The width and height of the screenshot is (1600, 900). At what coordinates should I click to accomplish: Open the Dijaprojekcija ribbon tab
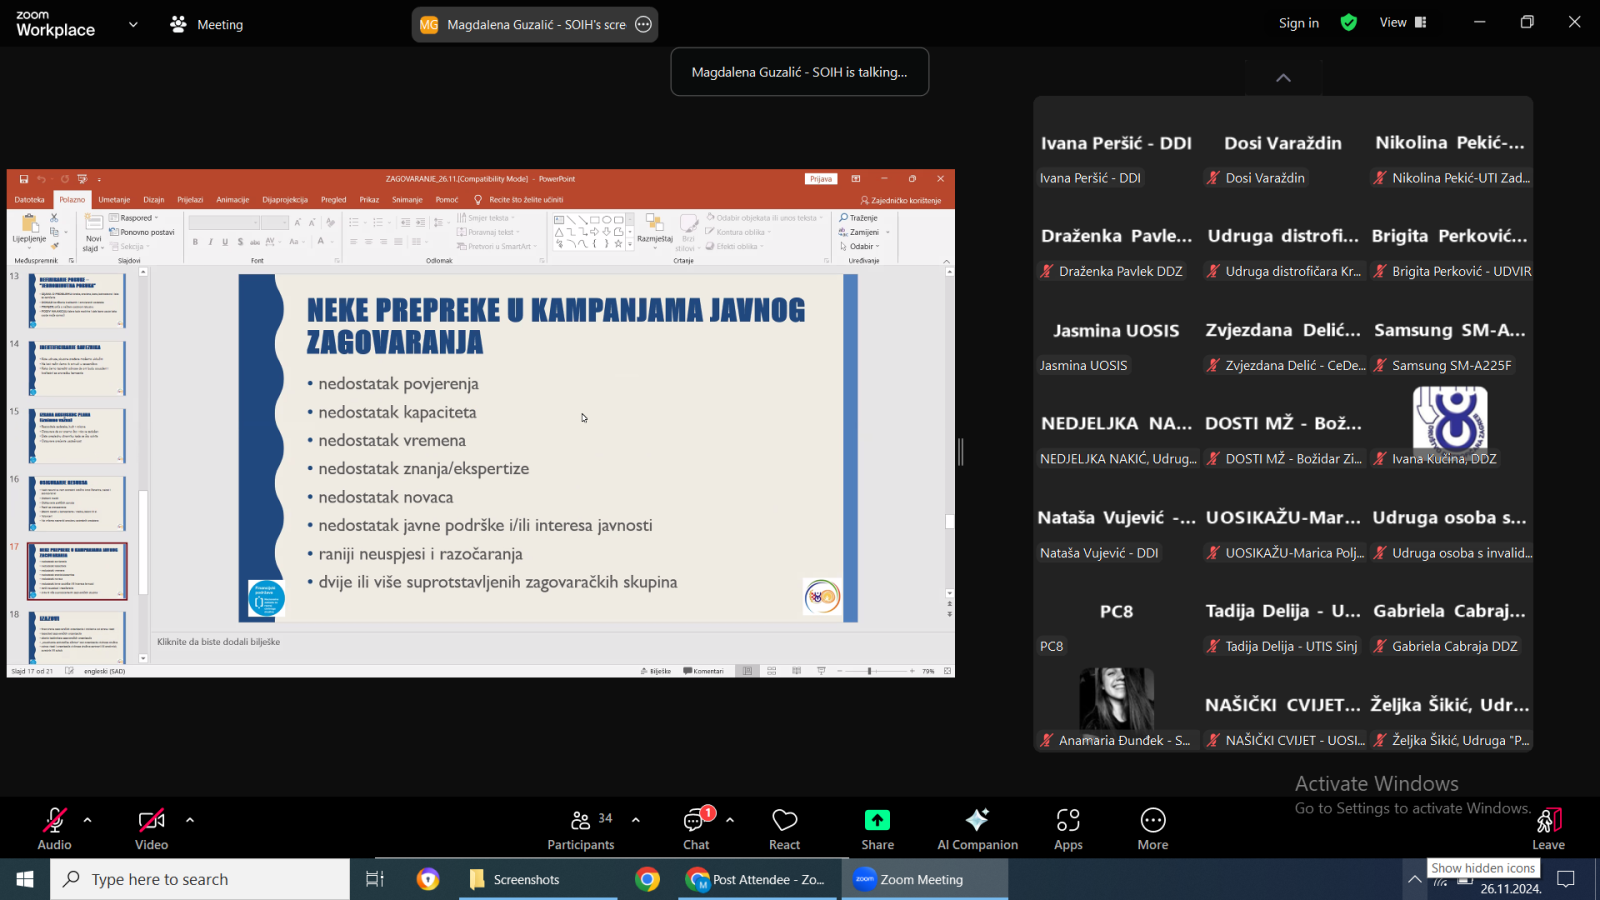click(285, 200)
